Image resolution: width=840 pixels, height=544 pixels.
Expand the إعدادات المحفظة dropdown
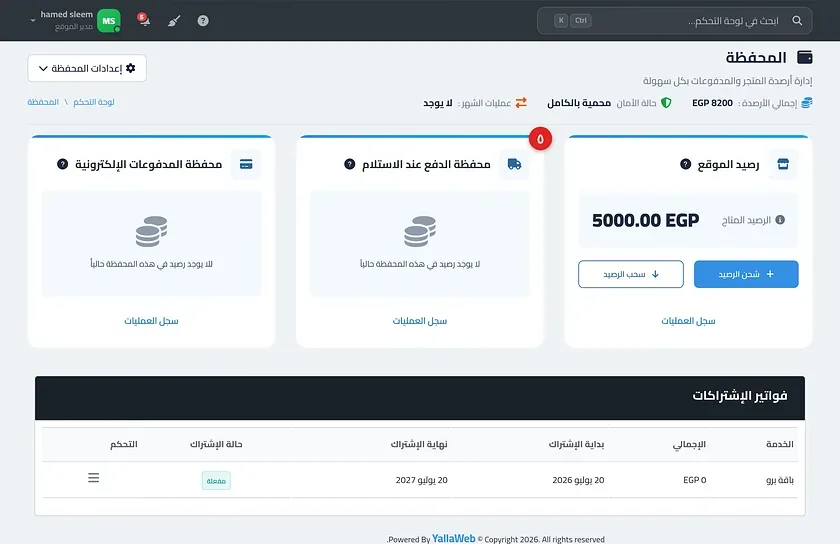pyautogui.click(x=87, y=68)
